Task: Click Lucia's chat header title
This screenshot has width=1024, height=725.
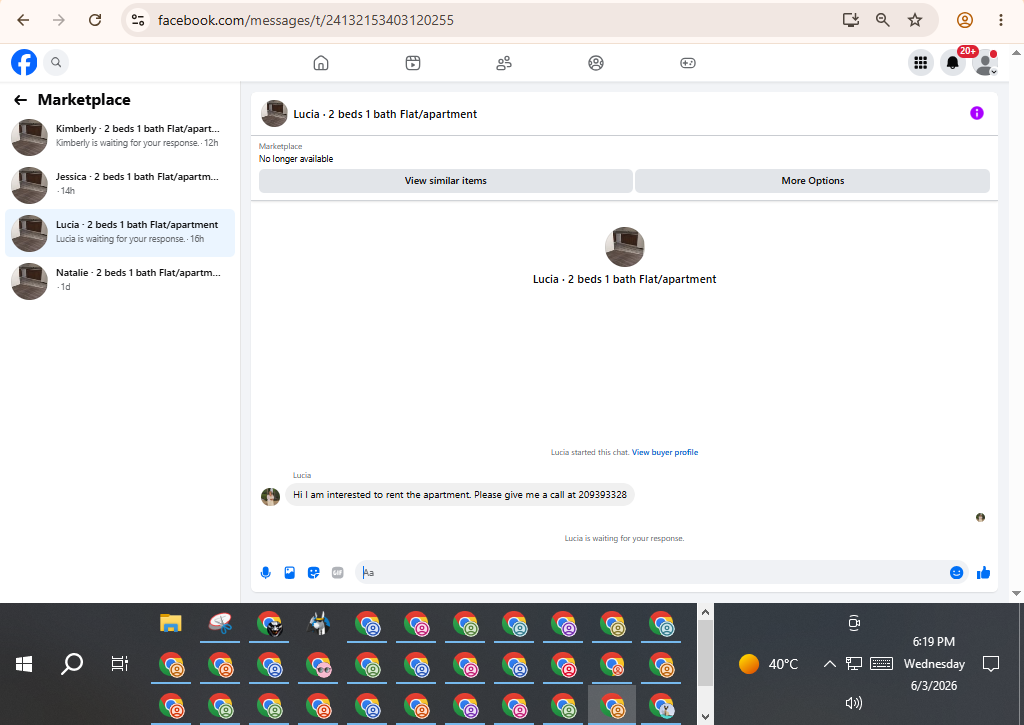Action: tap(385, 114)
